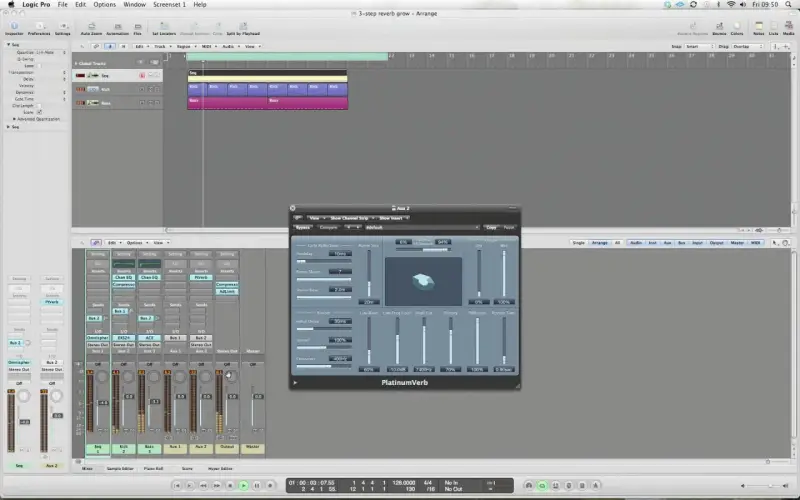Open the plugin preset dropdown
The width and height of the screenshot is (800, 500).
pos(422,228)
